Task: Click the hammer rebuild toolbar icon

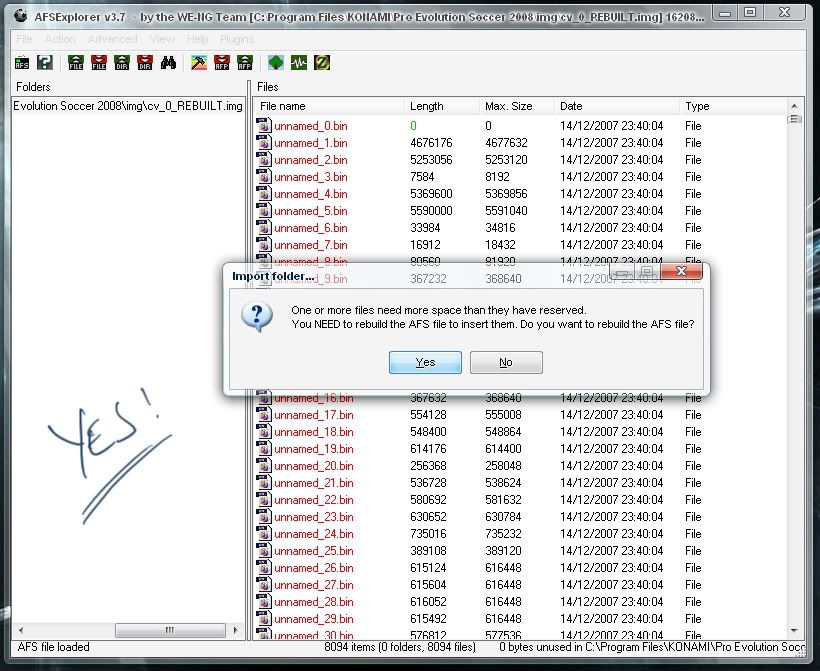Action: [x=199, y=63]
